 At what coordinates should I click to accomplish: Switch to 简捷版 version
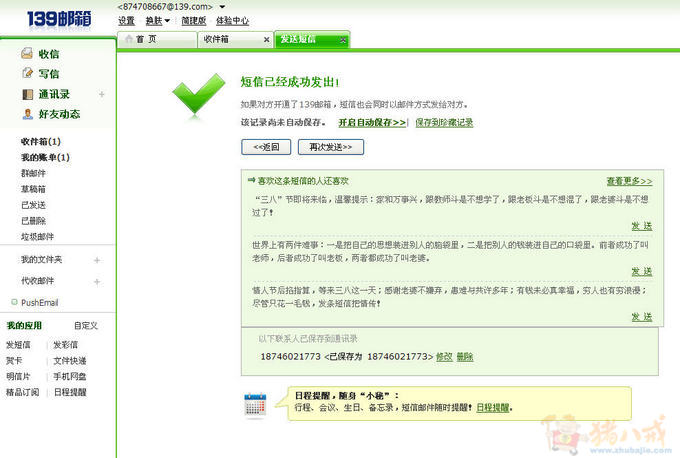pyautogui.click(x=193, y=20)
